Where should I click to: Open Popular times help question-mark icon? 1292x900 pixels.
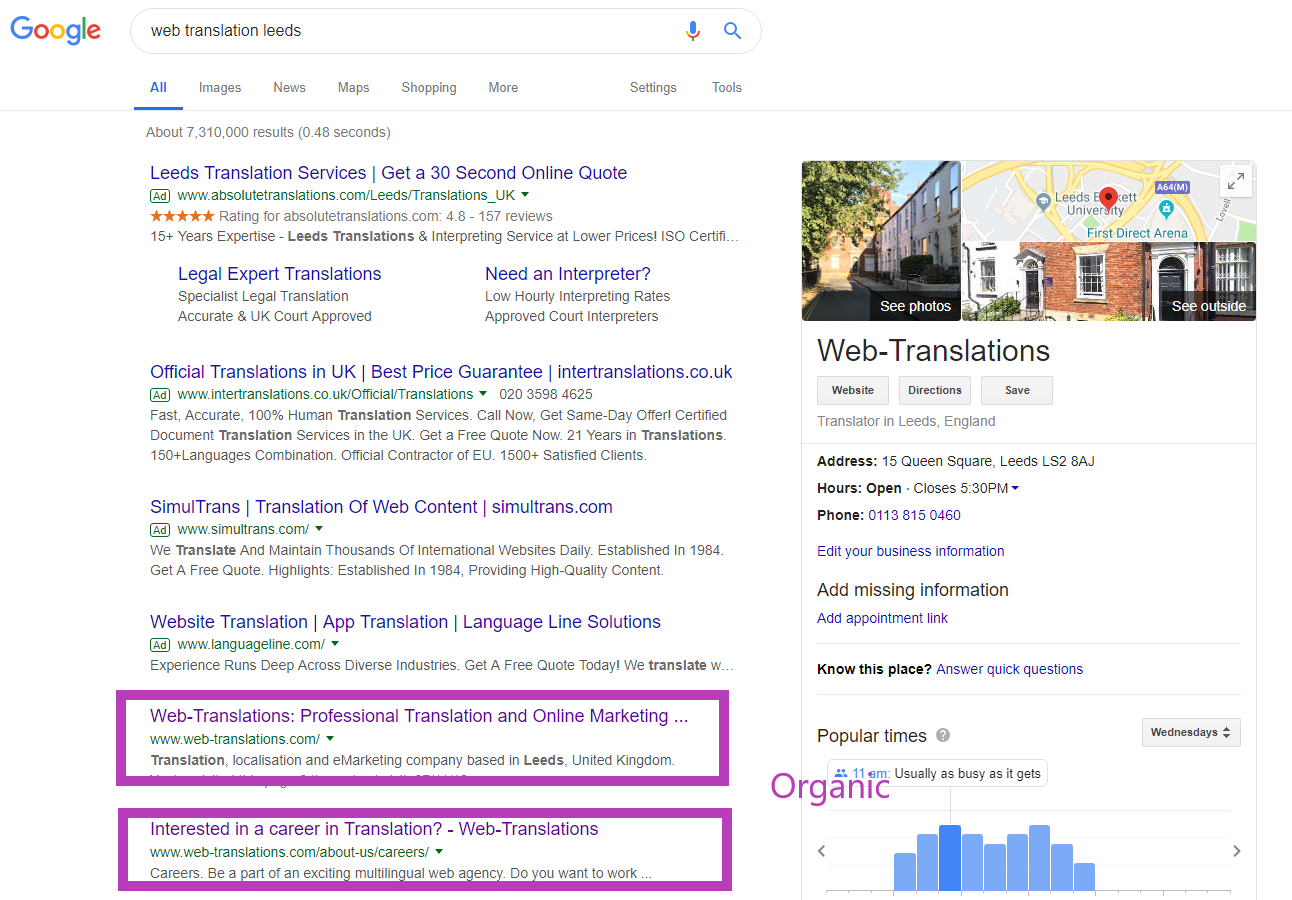[943, 736]
